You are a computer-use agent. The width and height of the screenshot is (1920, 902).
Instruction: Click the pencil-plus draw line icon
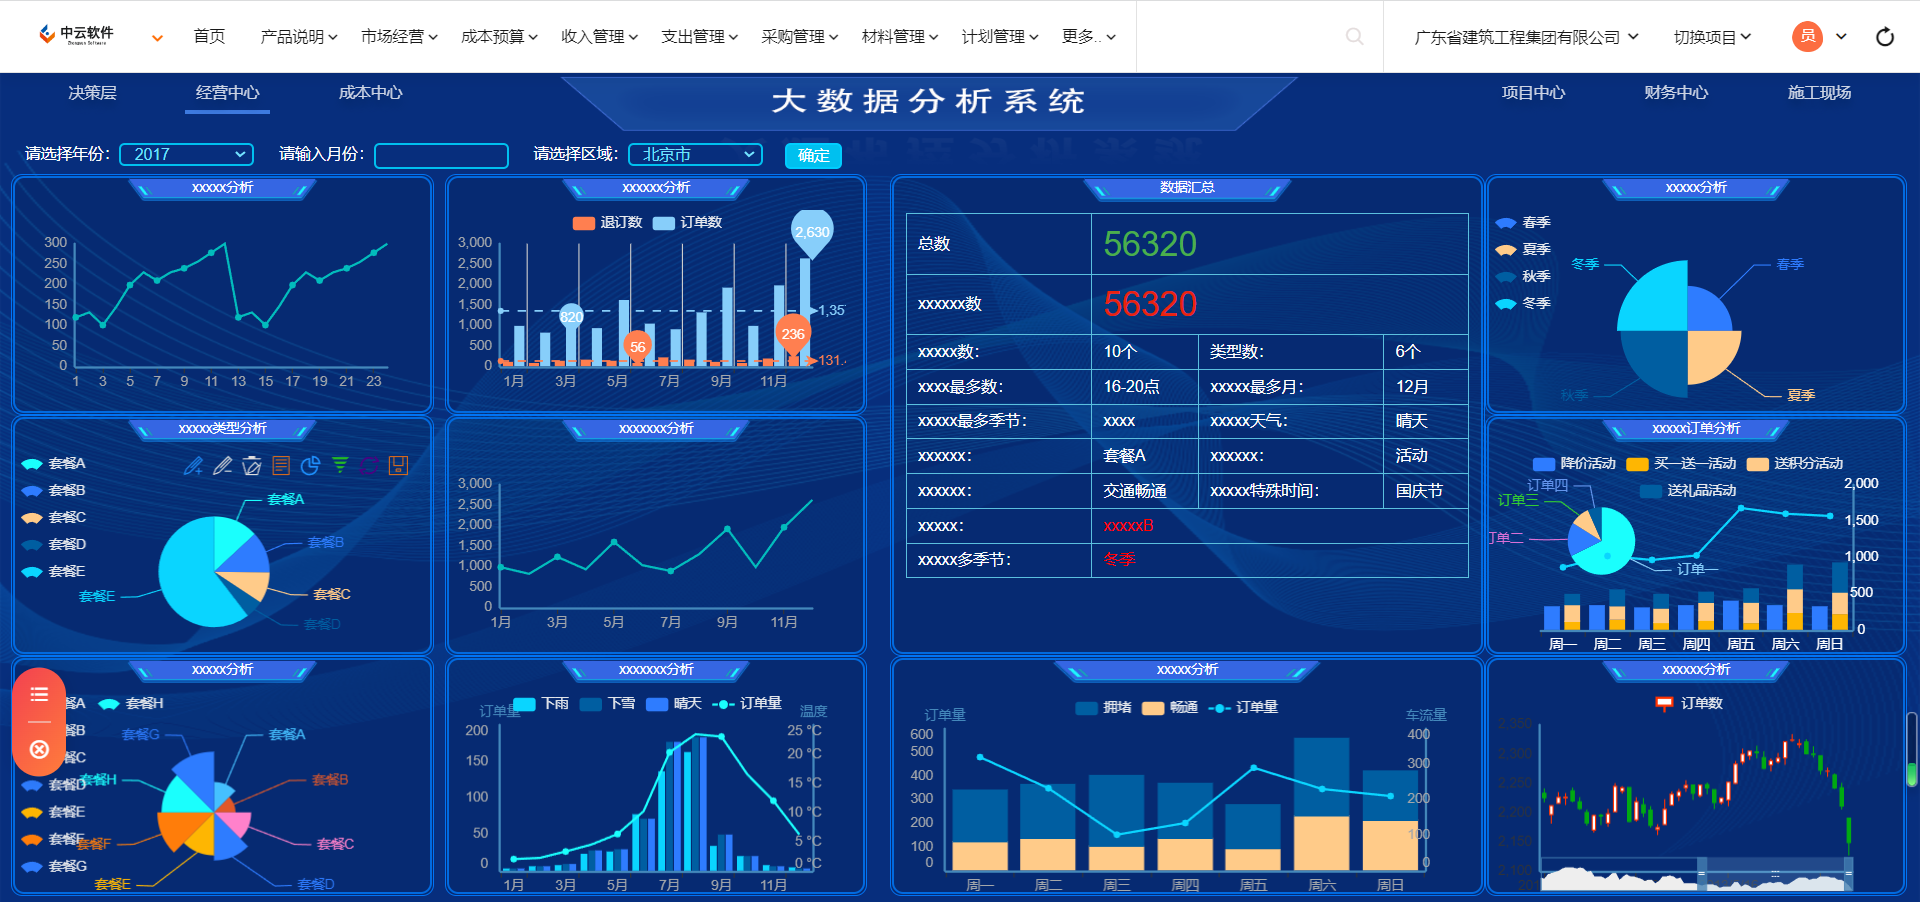[x=193, y=465]
